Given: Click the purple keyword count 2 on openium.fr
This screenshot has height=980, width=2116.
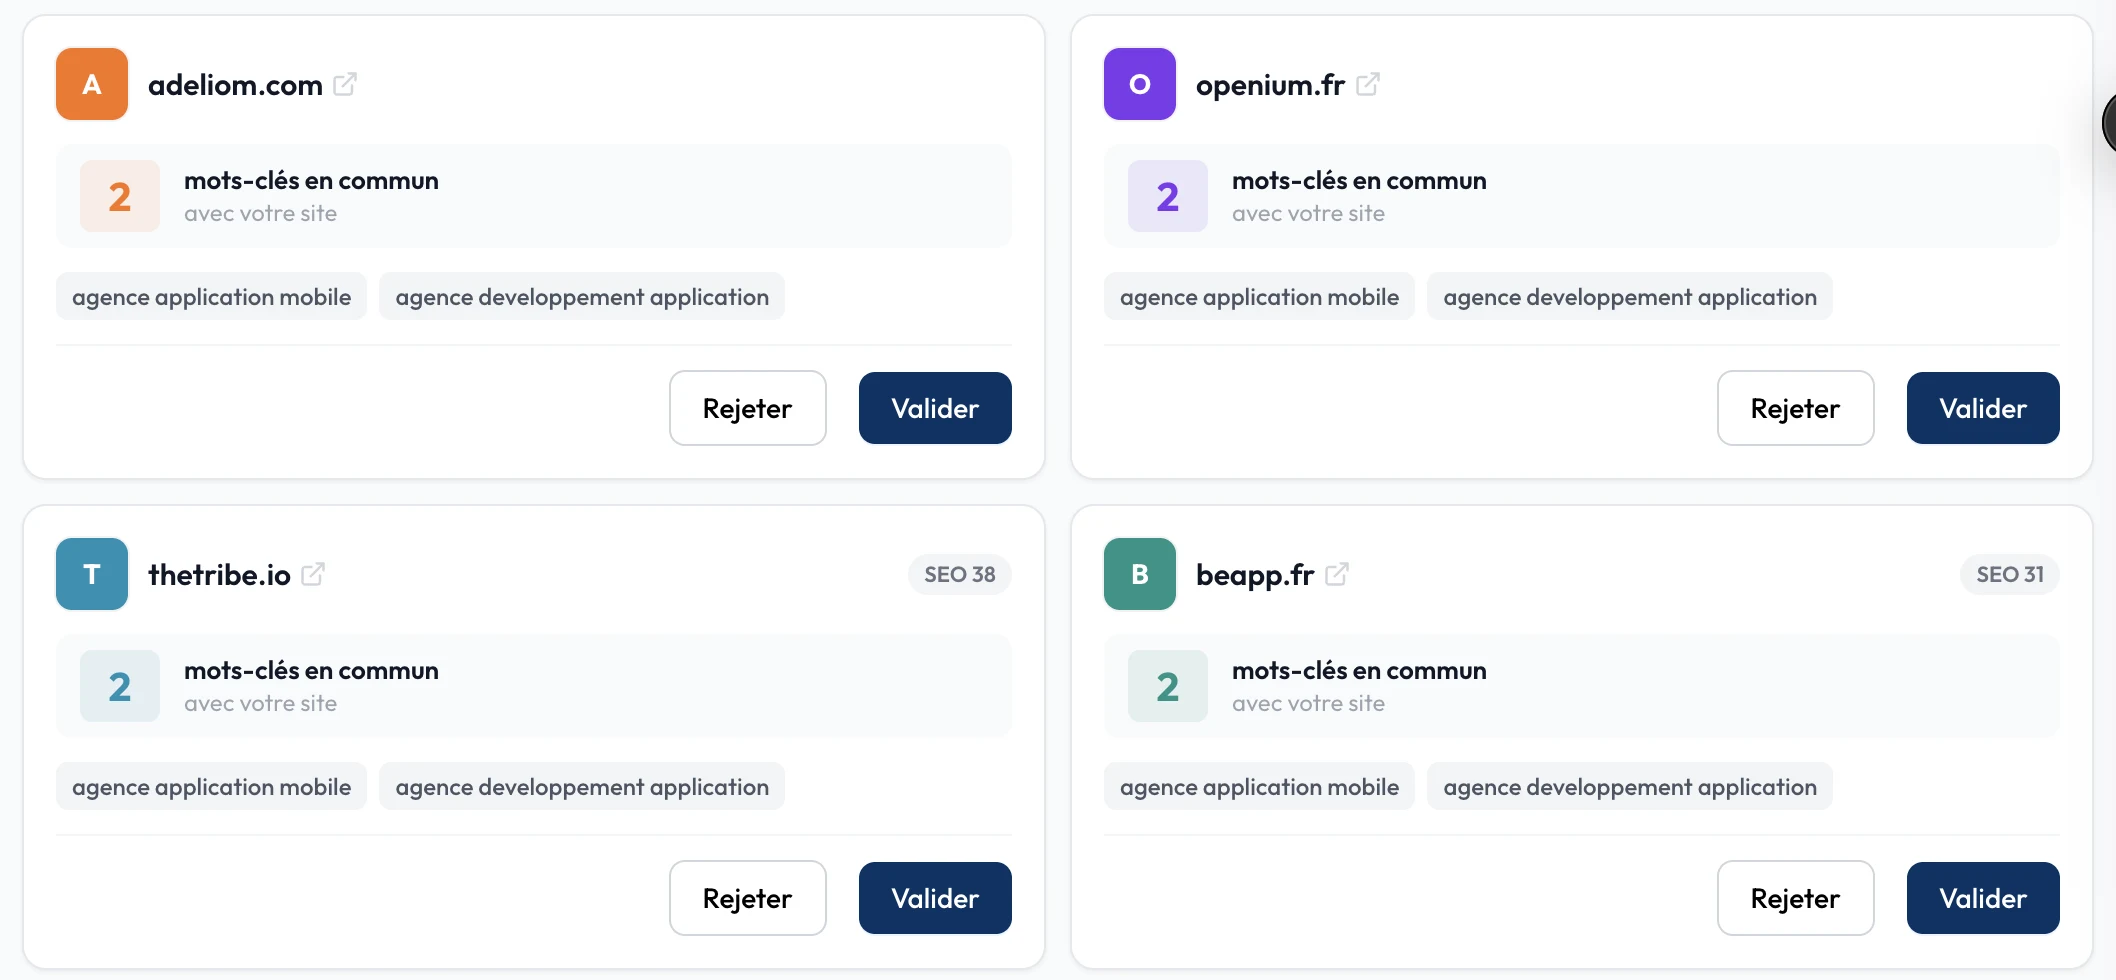Looking at the screenshot, I should click(1168, 196).
